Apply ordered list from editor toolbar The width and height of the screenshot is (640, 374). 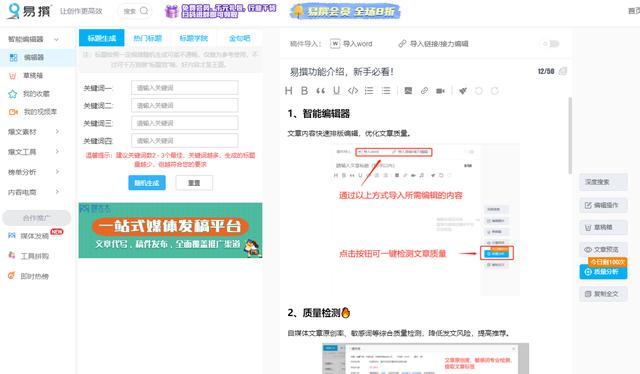tap(369, 91)
